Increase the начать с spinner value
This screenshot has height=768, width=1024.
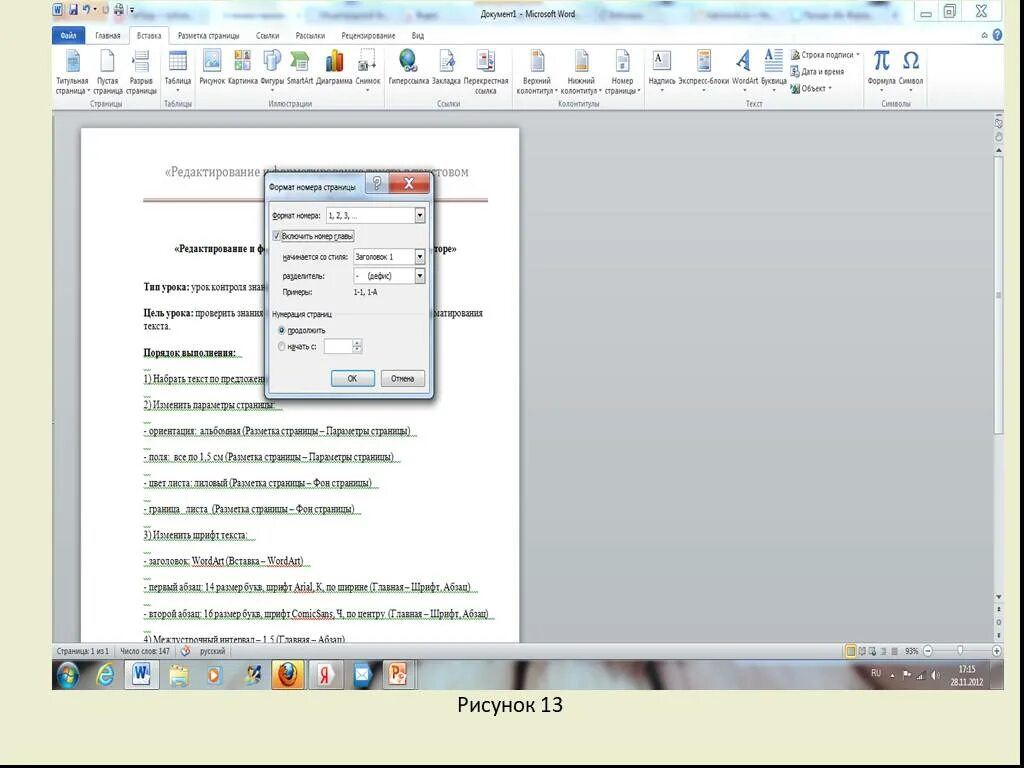(x=357, y=343)
